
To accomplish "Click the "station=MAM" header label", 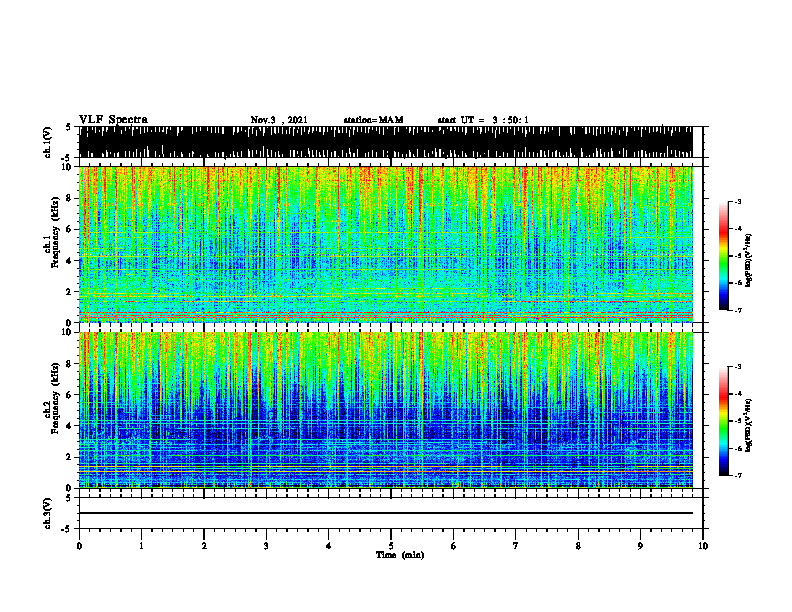I will click(373, 120).
